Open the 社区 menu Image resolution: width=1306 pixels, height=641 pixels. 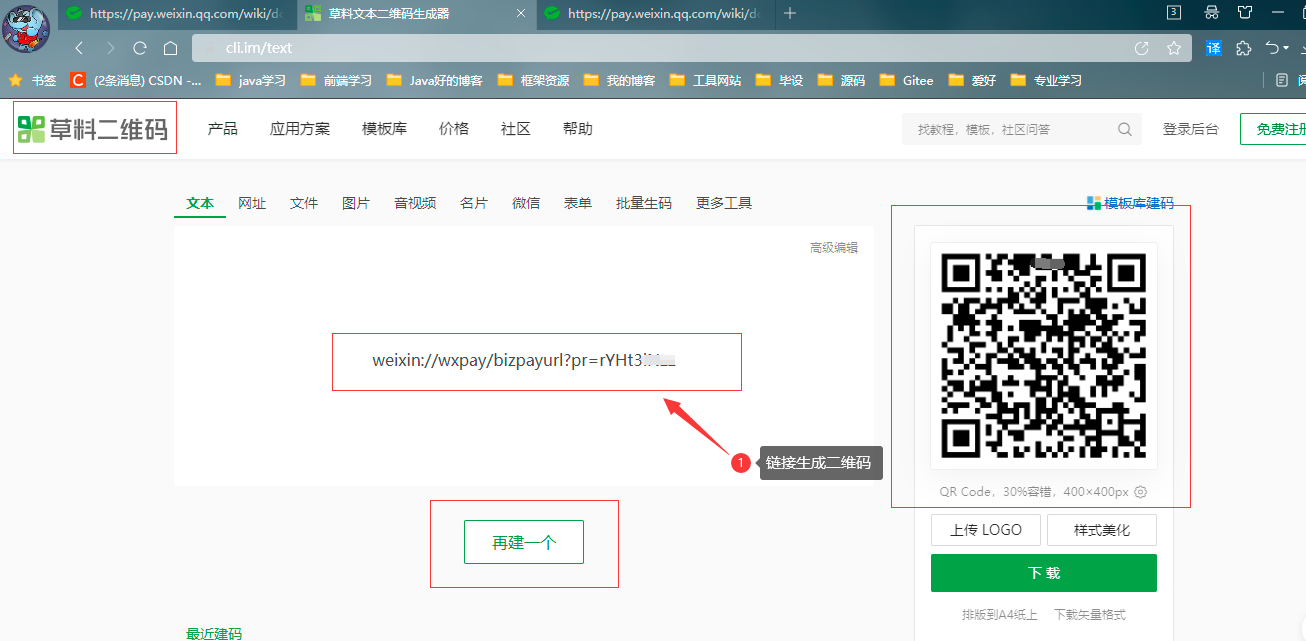click(x=516, y=128)
